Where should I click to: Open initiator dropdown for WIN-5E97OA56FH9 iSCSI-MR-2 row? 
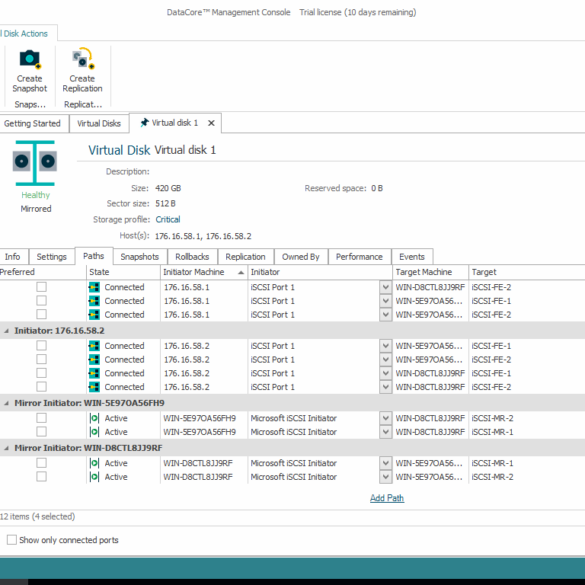tap(385, 418)
